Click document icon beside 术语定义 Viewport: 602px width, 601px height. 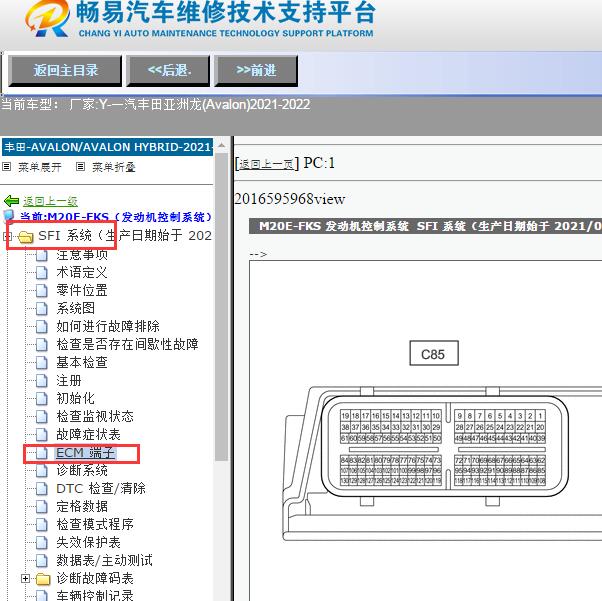coord(41,273)
